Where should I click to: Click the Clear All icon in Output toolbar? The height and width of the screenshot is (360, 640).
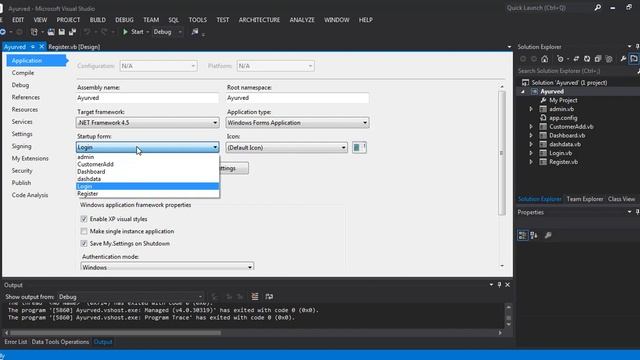click(255, 297)
